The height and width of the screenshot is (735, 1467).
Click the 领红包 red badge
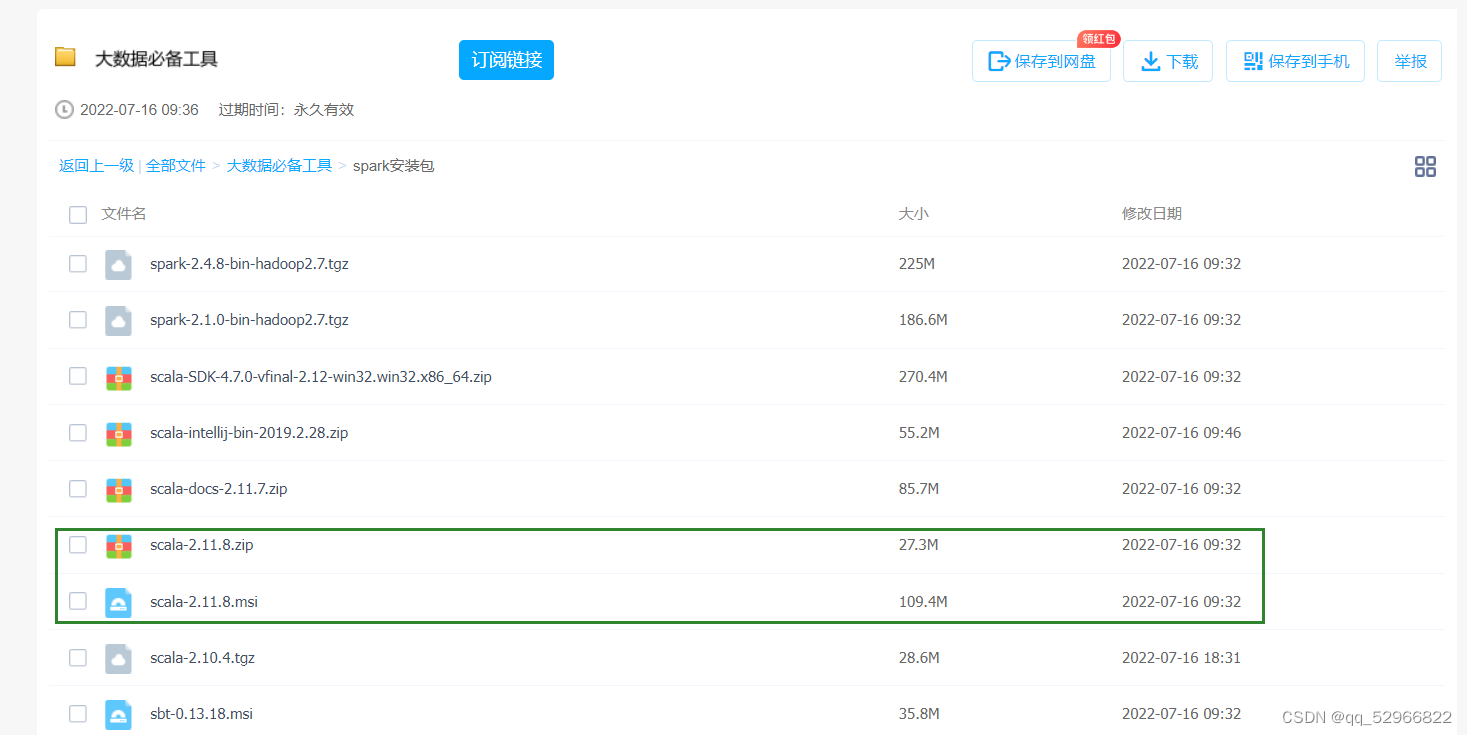[x=1098, y=39]
